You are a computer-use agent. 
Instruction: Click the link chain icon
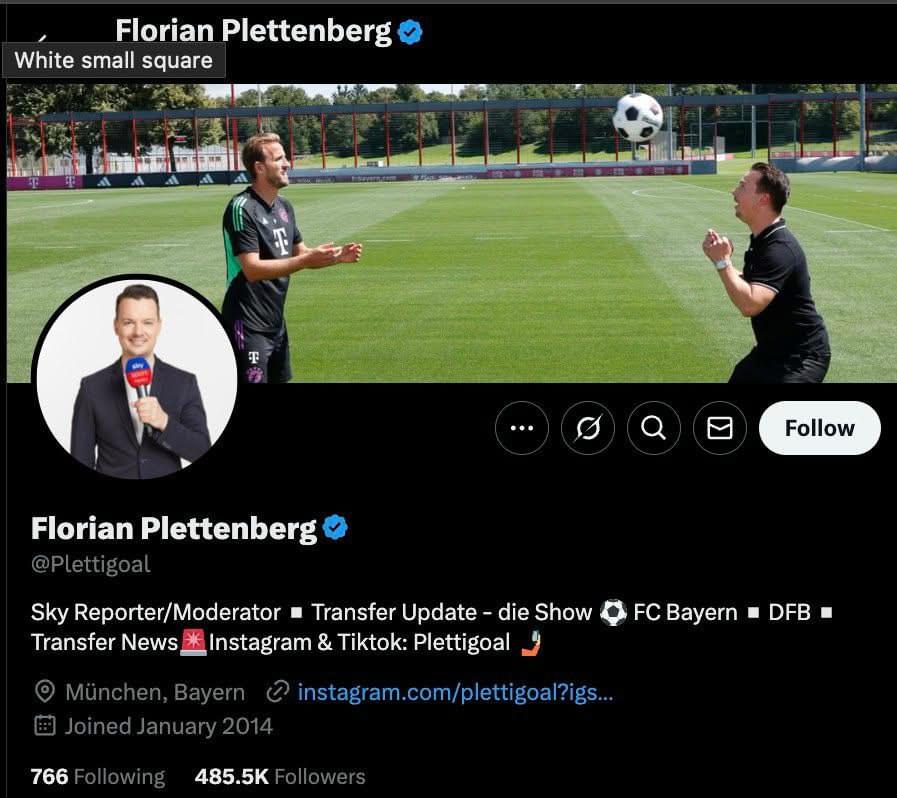pos(277,692)
